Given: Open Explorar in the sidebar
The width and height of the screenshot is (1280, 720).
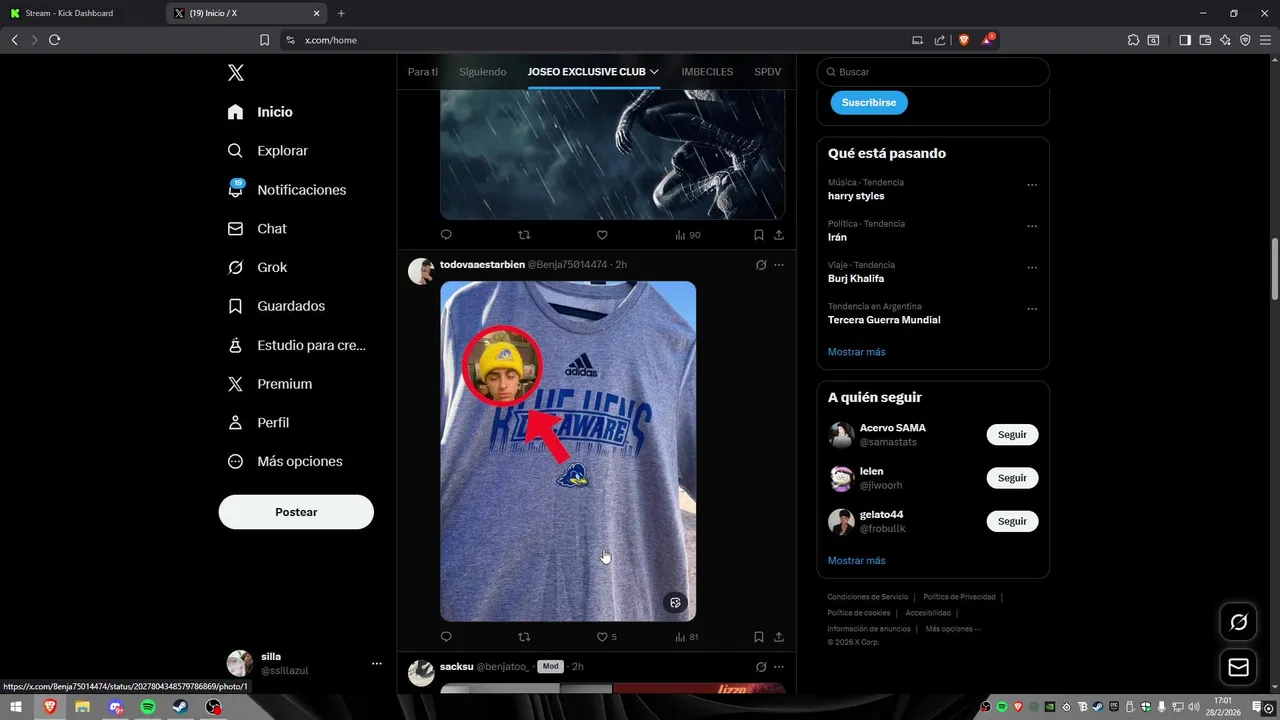Looking at the screenshot, I should click(268, 151).
